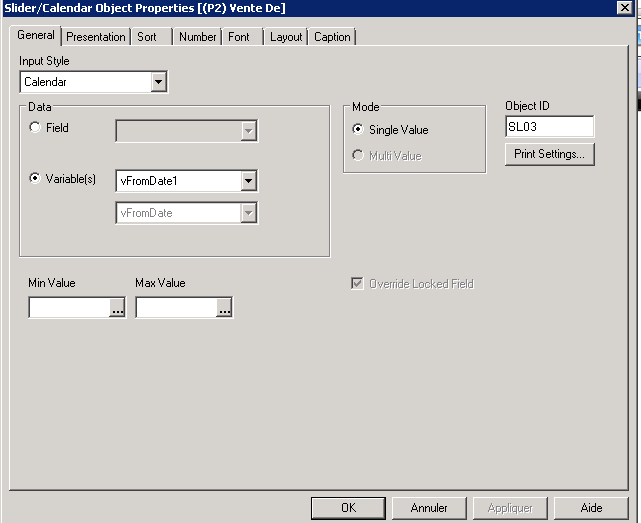Image resolution: width=641 pixels, height=523 pixels.
Task: Click the General tab
Action: [x=36, y=35]
